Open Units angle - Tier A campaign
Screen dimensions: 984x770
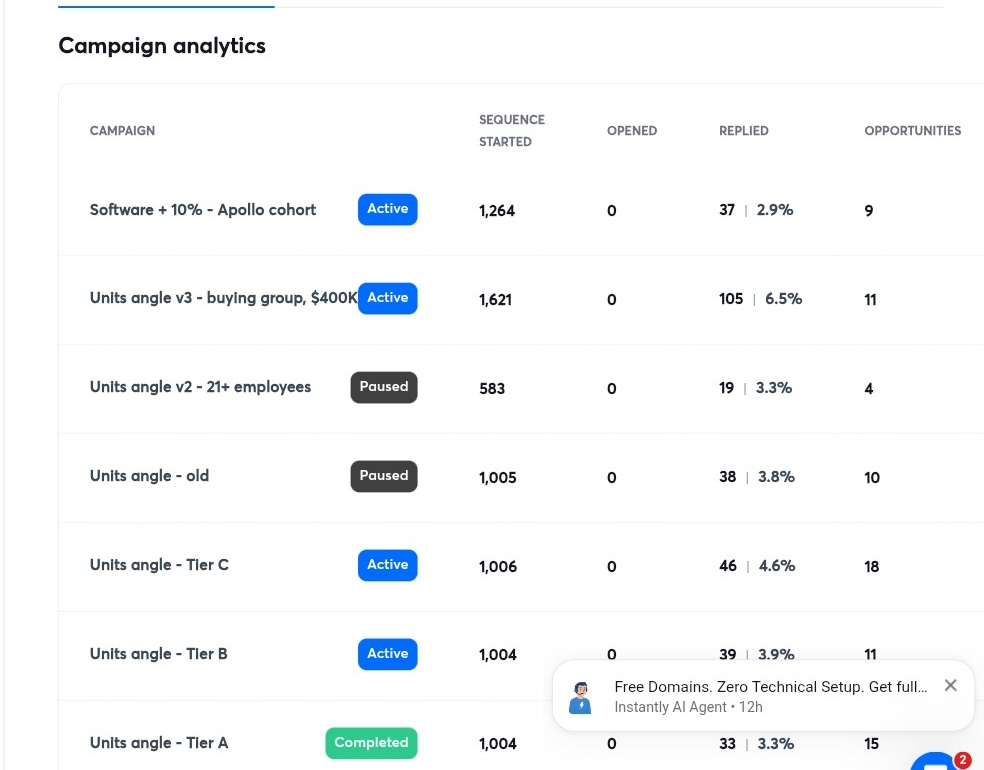click(159, 743)
